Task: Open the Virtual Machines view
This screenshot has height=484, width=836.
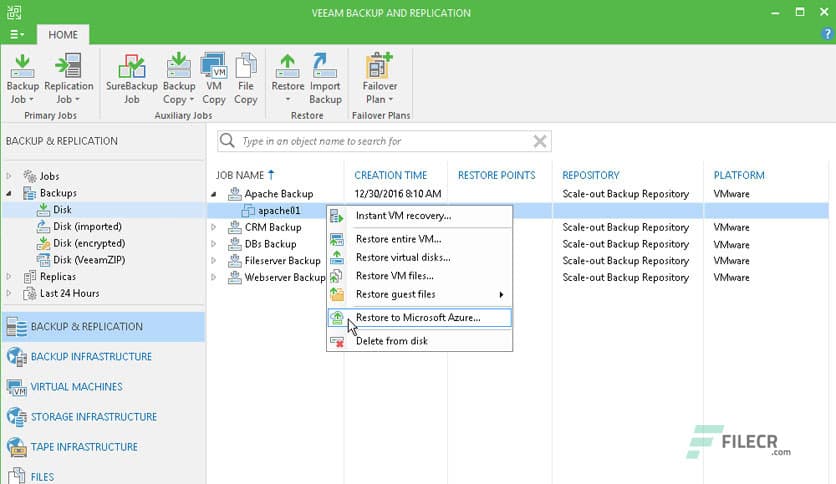Action: (x=103, y=387)
